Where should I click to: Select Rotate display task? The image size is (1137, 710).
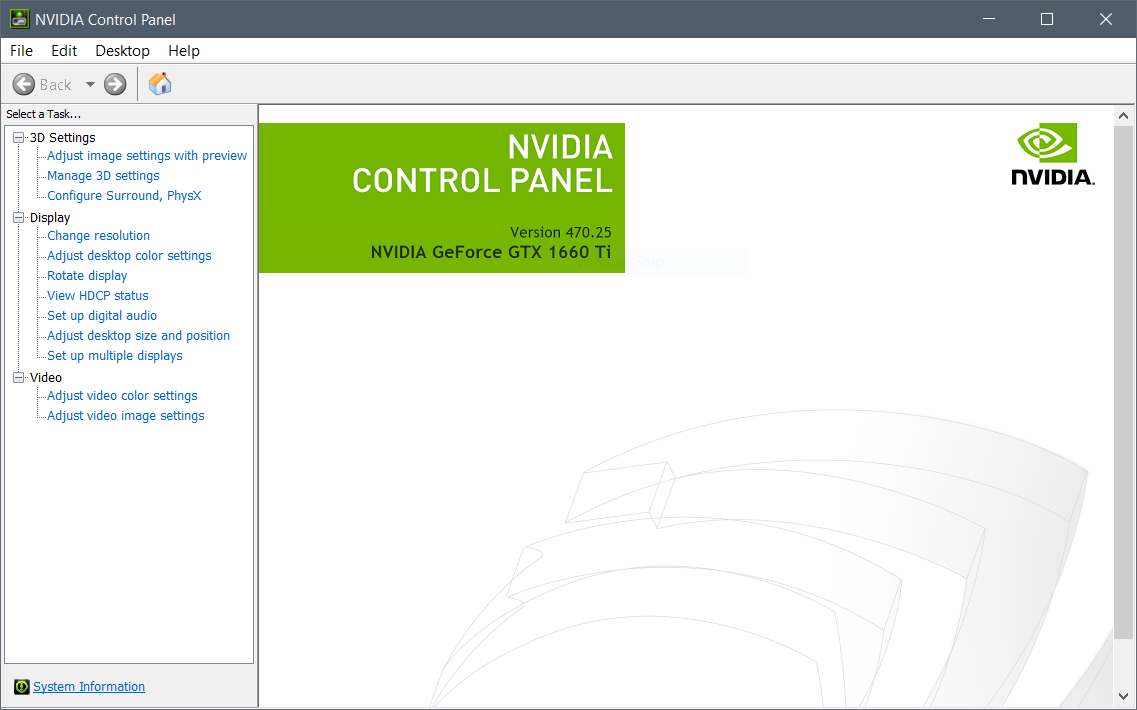coord(87,276)
